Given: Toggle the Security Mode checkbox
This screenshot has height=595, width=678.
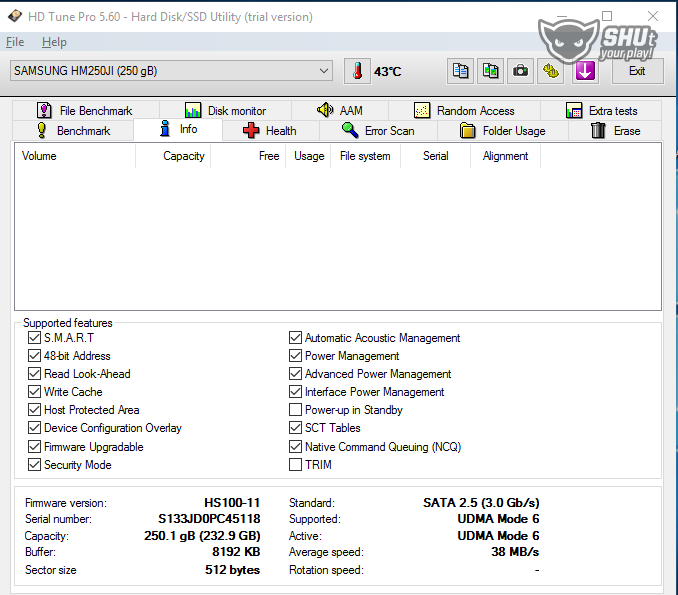Looking at the screenshot, I should coord(35,465).
